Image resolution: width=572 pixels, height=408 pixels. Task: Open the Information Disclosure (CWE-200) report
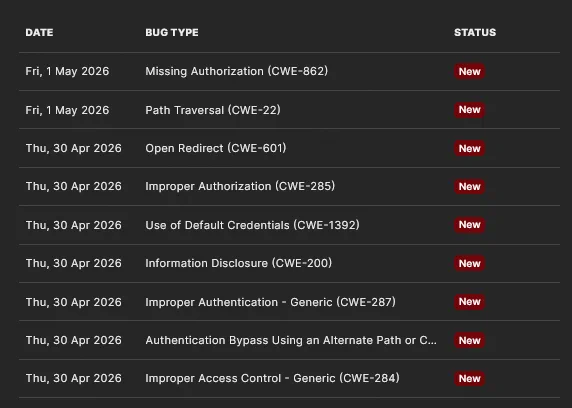coord(239,263)
